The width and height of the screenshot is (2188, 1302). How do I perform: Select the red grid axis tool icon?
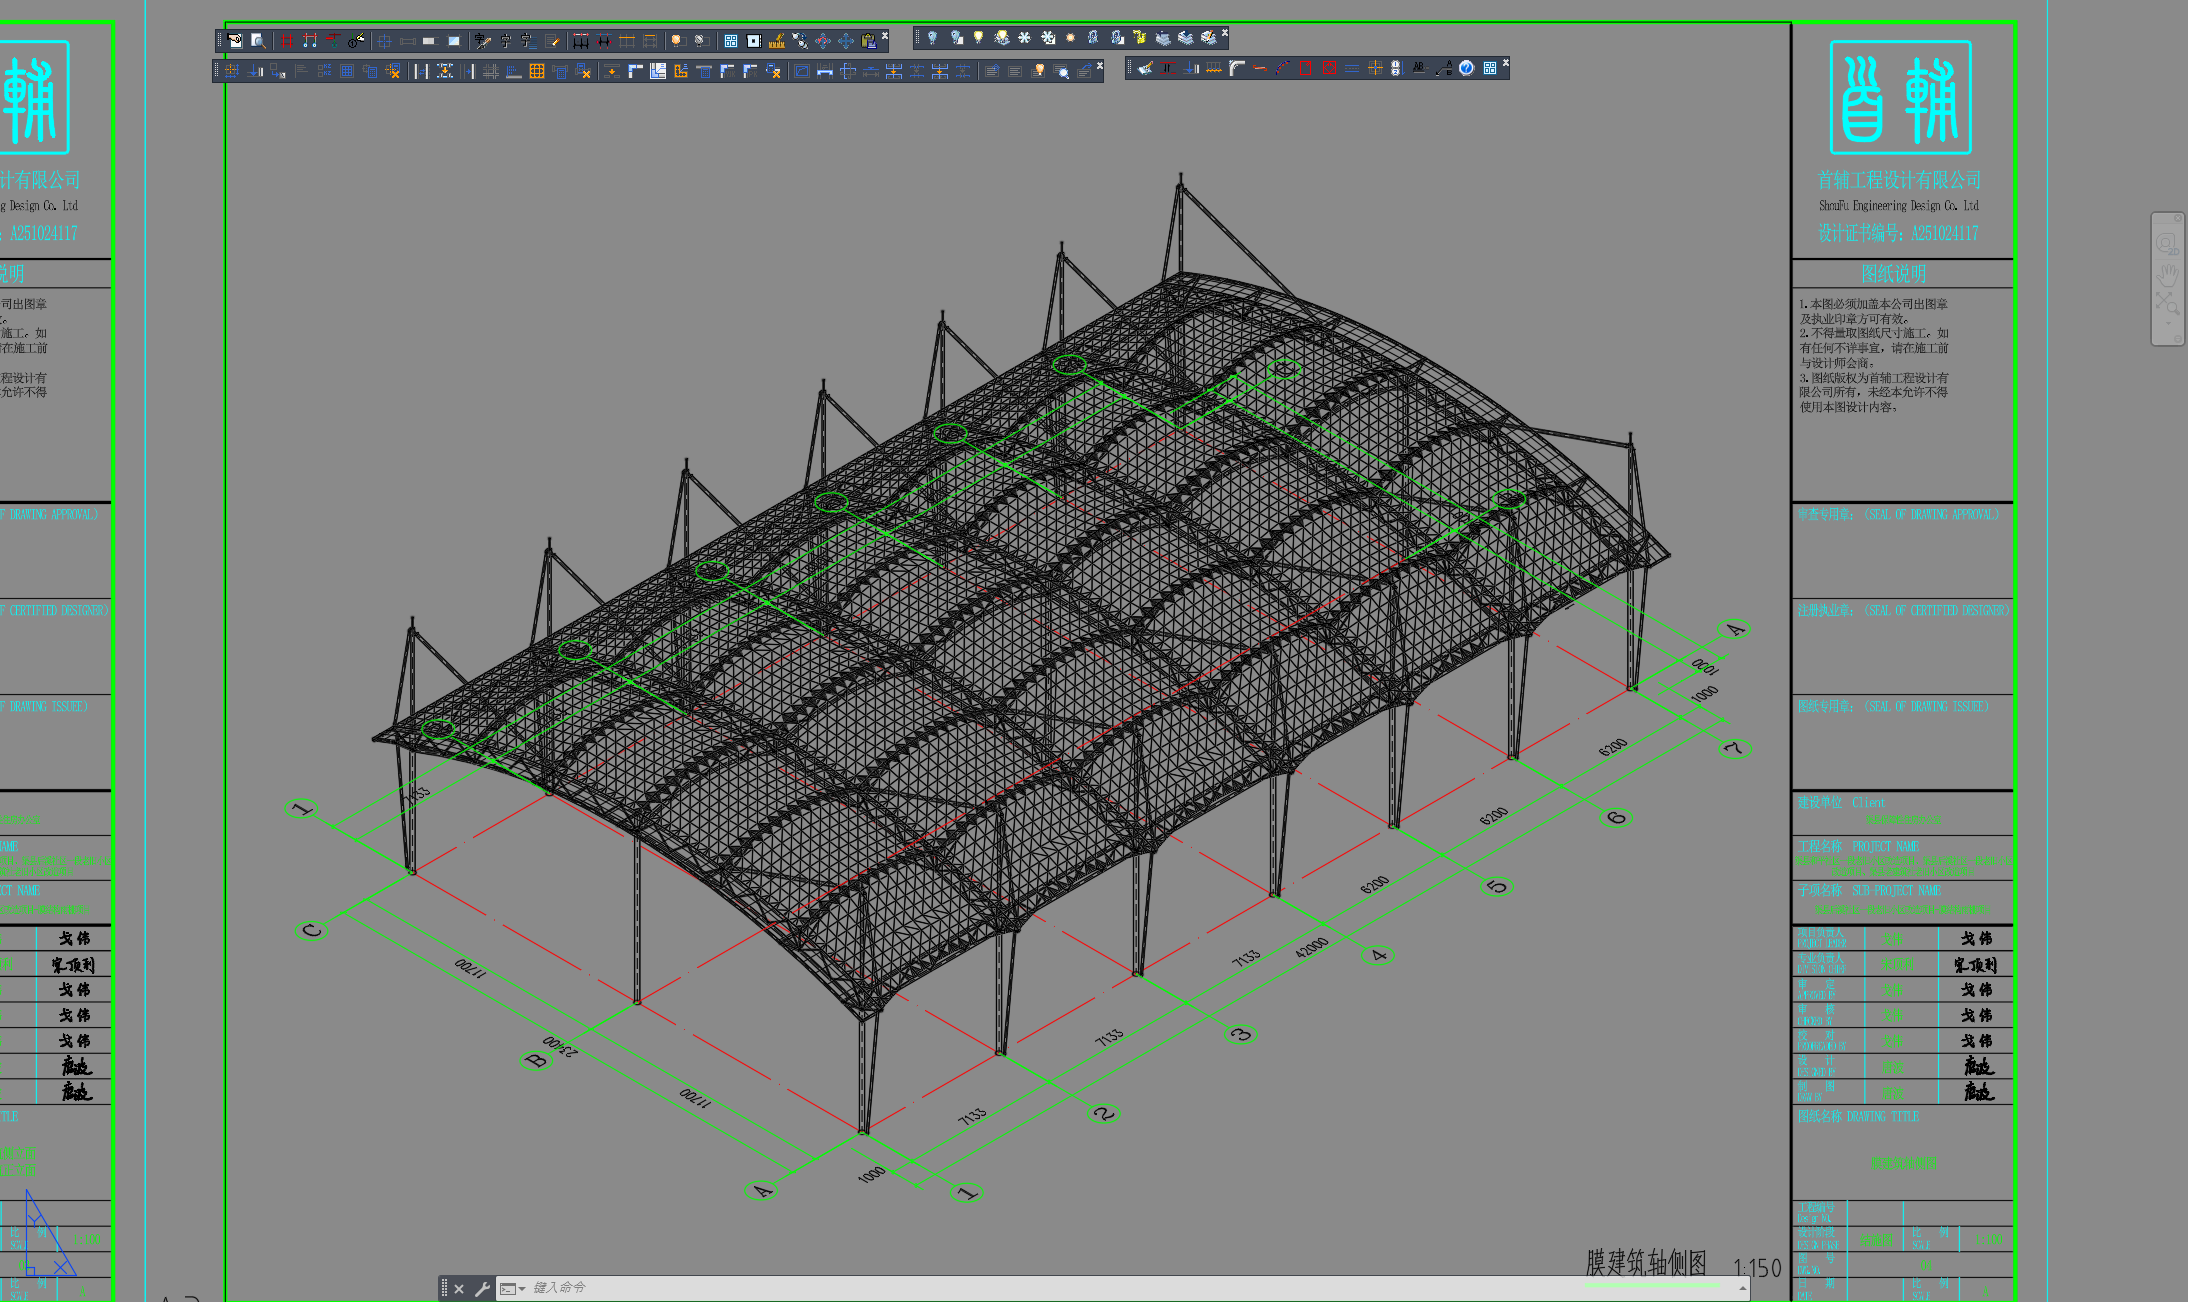click(x=287, y=41)
